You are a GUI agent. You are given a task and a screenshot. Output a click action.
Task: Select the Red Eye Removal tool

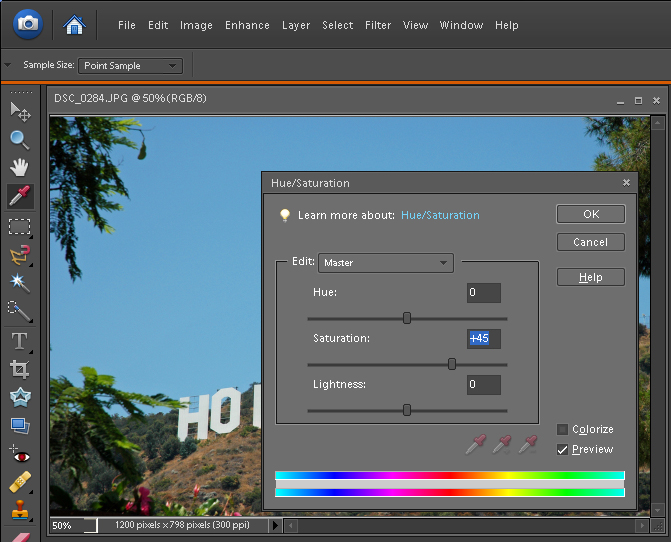19,455
